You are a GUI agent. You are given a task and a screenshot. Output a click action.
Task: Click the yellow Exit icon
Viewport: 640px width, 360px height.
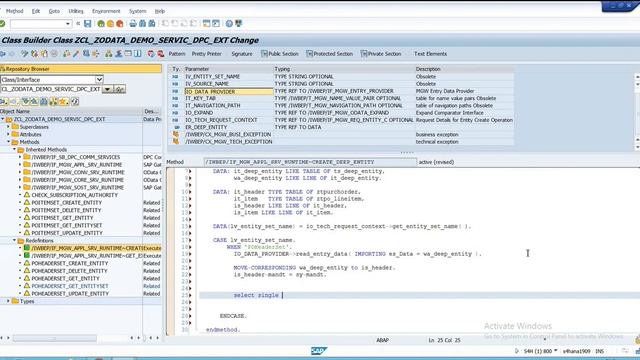click(x=110, y=24)
